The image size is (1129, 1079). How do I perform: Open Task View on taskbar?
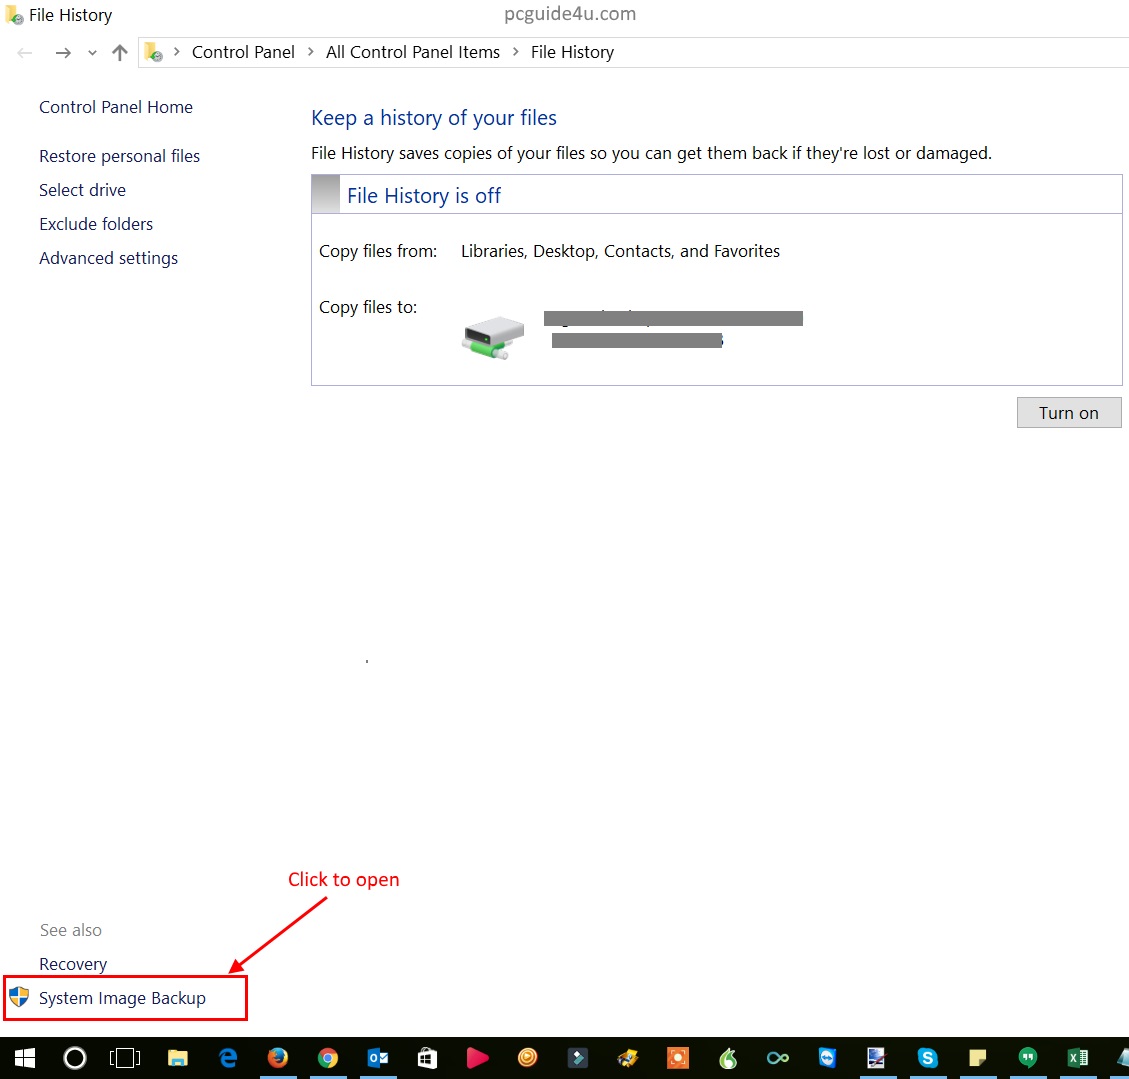[125, 1058]
